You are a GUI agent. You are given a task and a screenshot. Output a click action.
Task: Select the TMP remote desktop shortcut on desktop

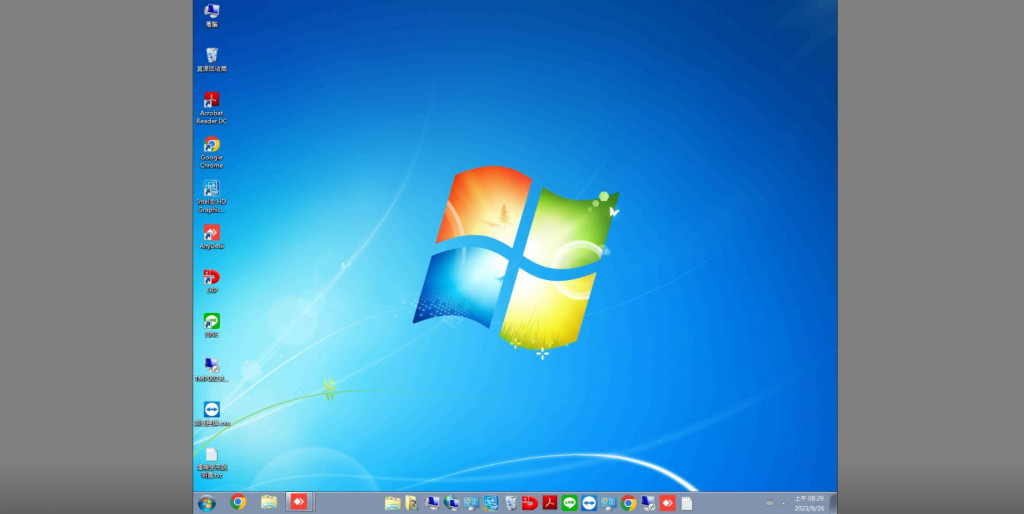tap(212, 370)
